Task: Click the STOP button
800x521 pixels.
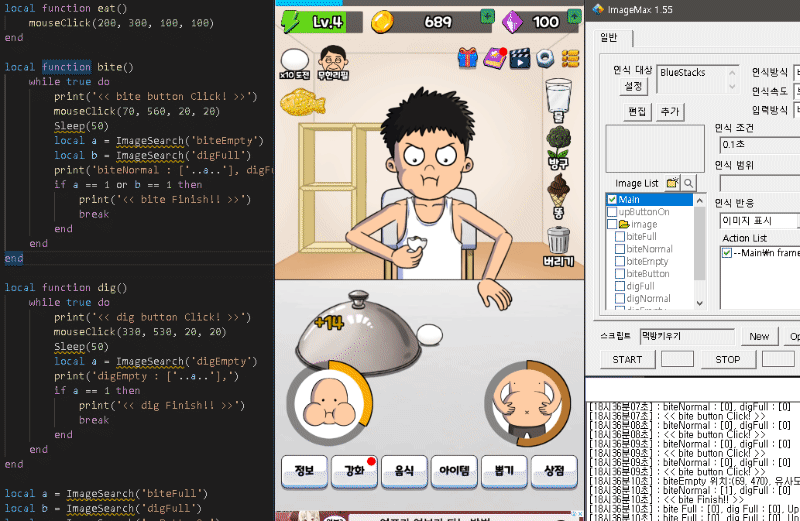Action: tap(728, 360)
